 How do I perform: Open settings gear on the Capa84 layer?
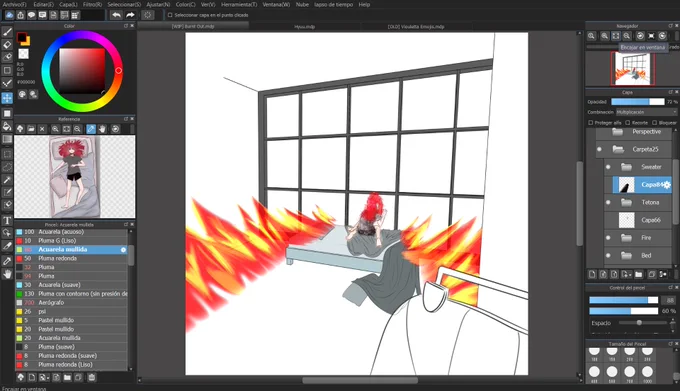tap(667, 185)
